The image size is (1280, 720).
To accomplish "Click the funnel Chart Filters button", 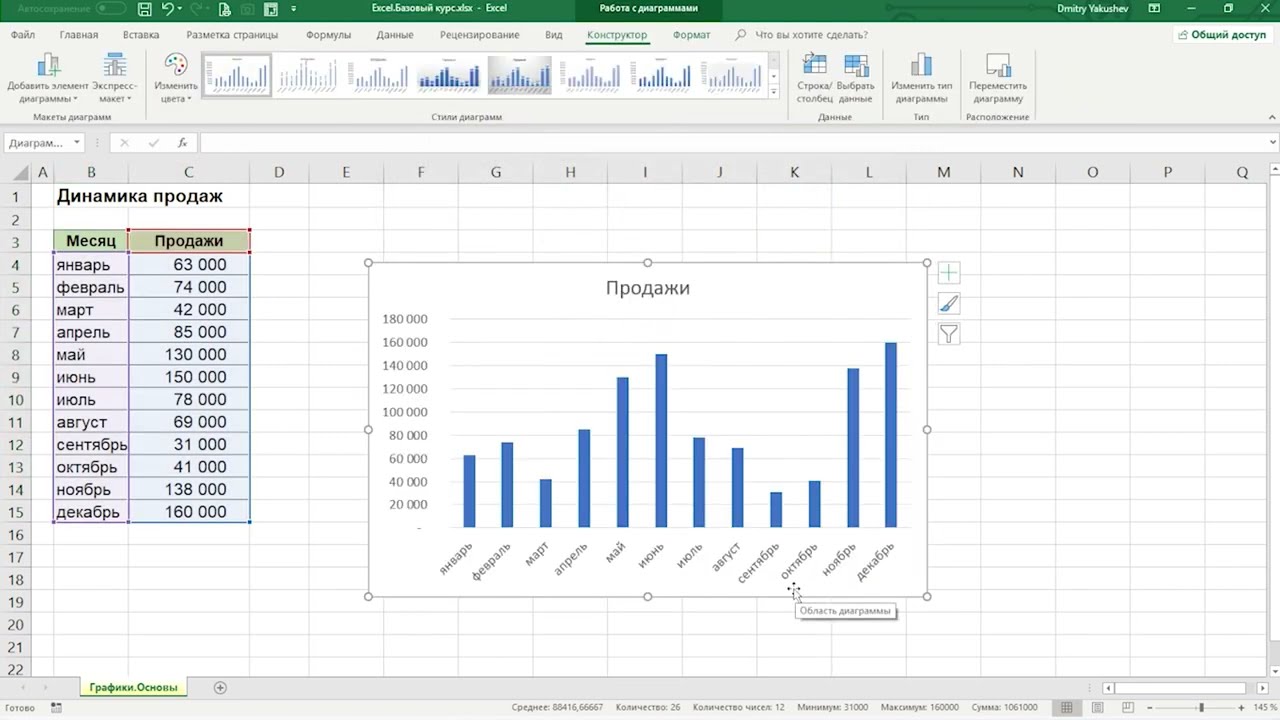I will tap(948, 335).
